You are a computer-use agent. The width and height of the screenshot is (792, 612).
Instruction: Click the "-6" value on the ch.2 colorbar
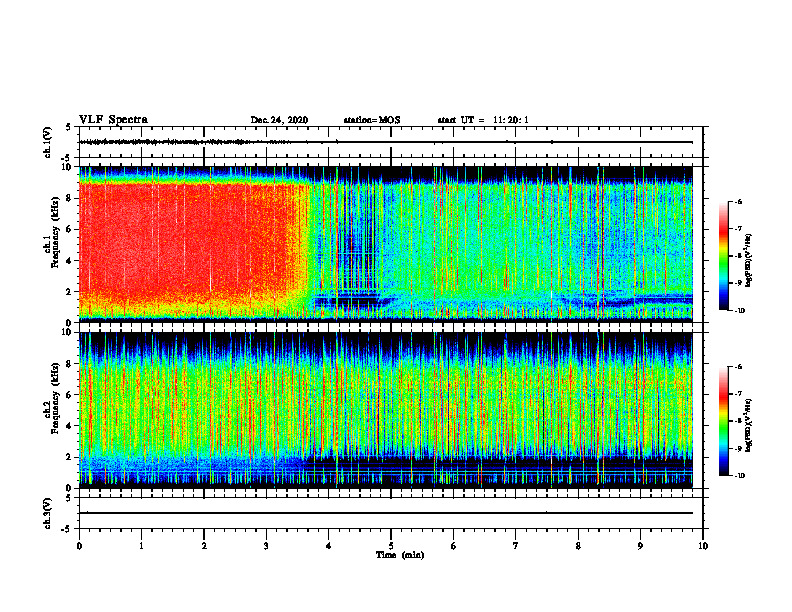point(738,367)
